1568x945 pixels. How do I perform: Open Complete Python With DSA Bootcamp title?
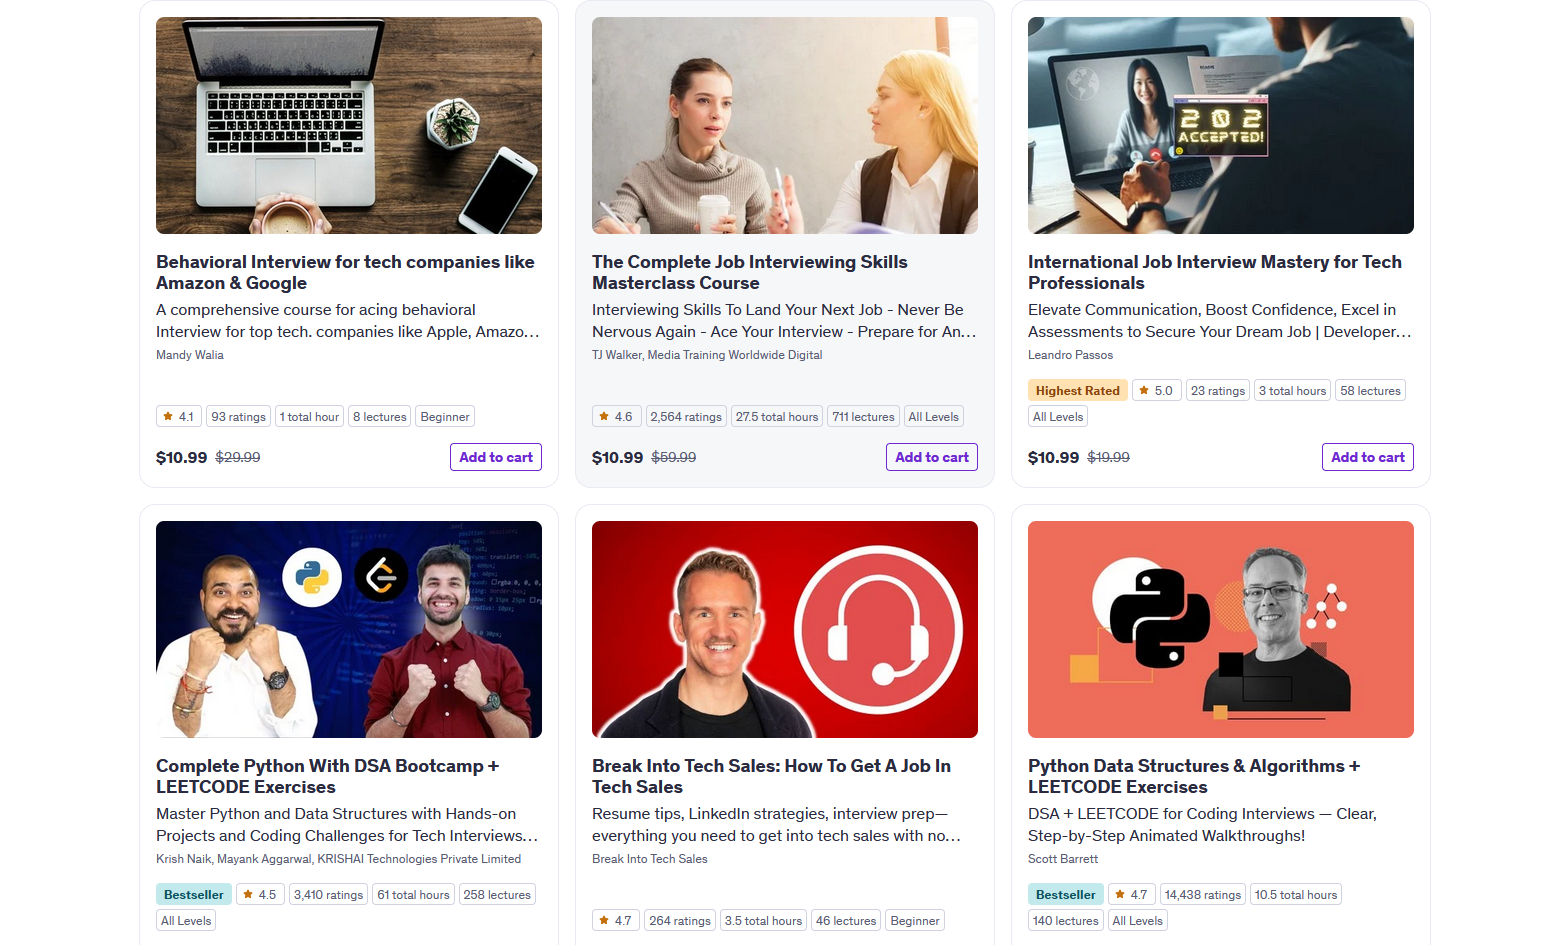point(327,776)
